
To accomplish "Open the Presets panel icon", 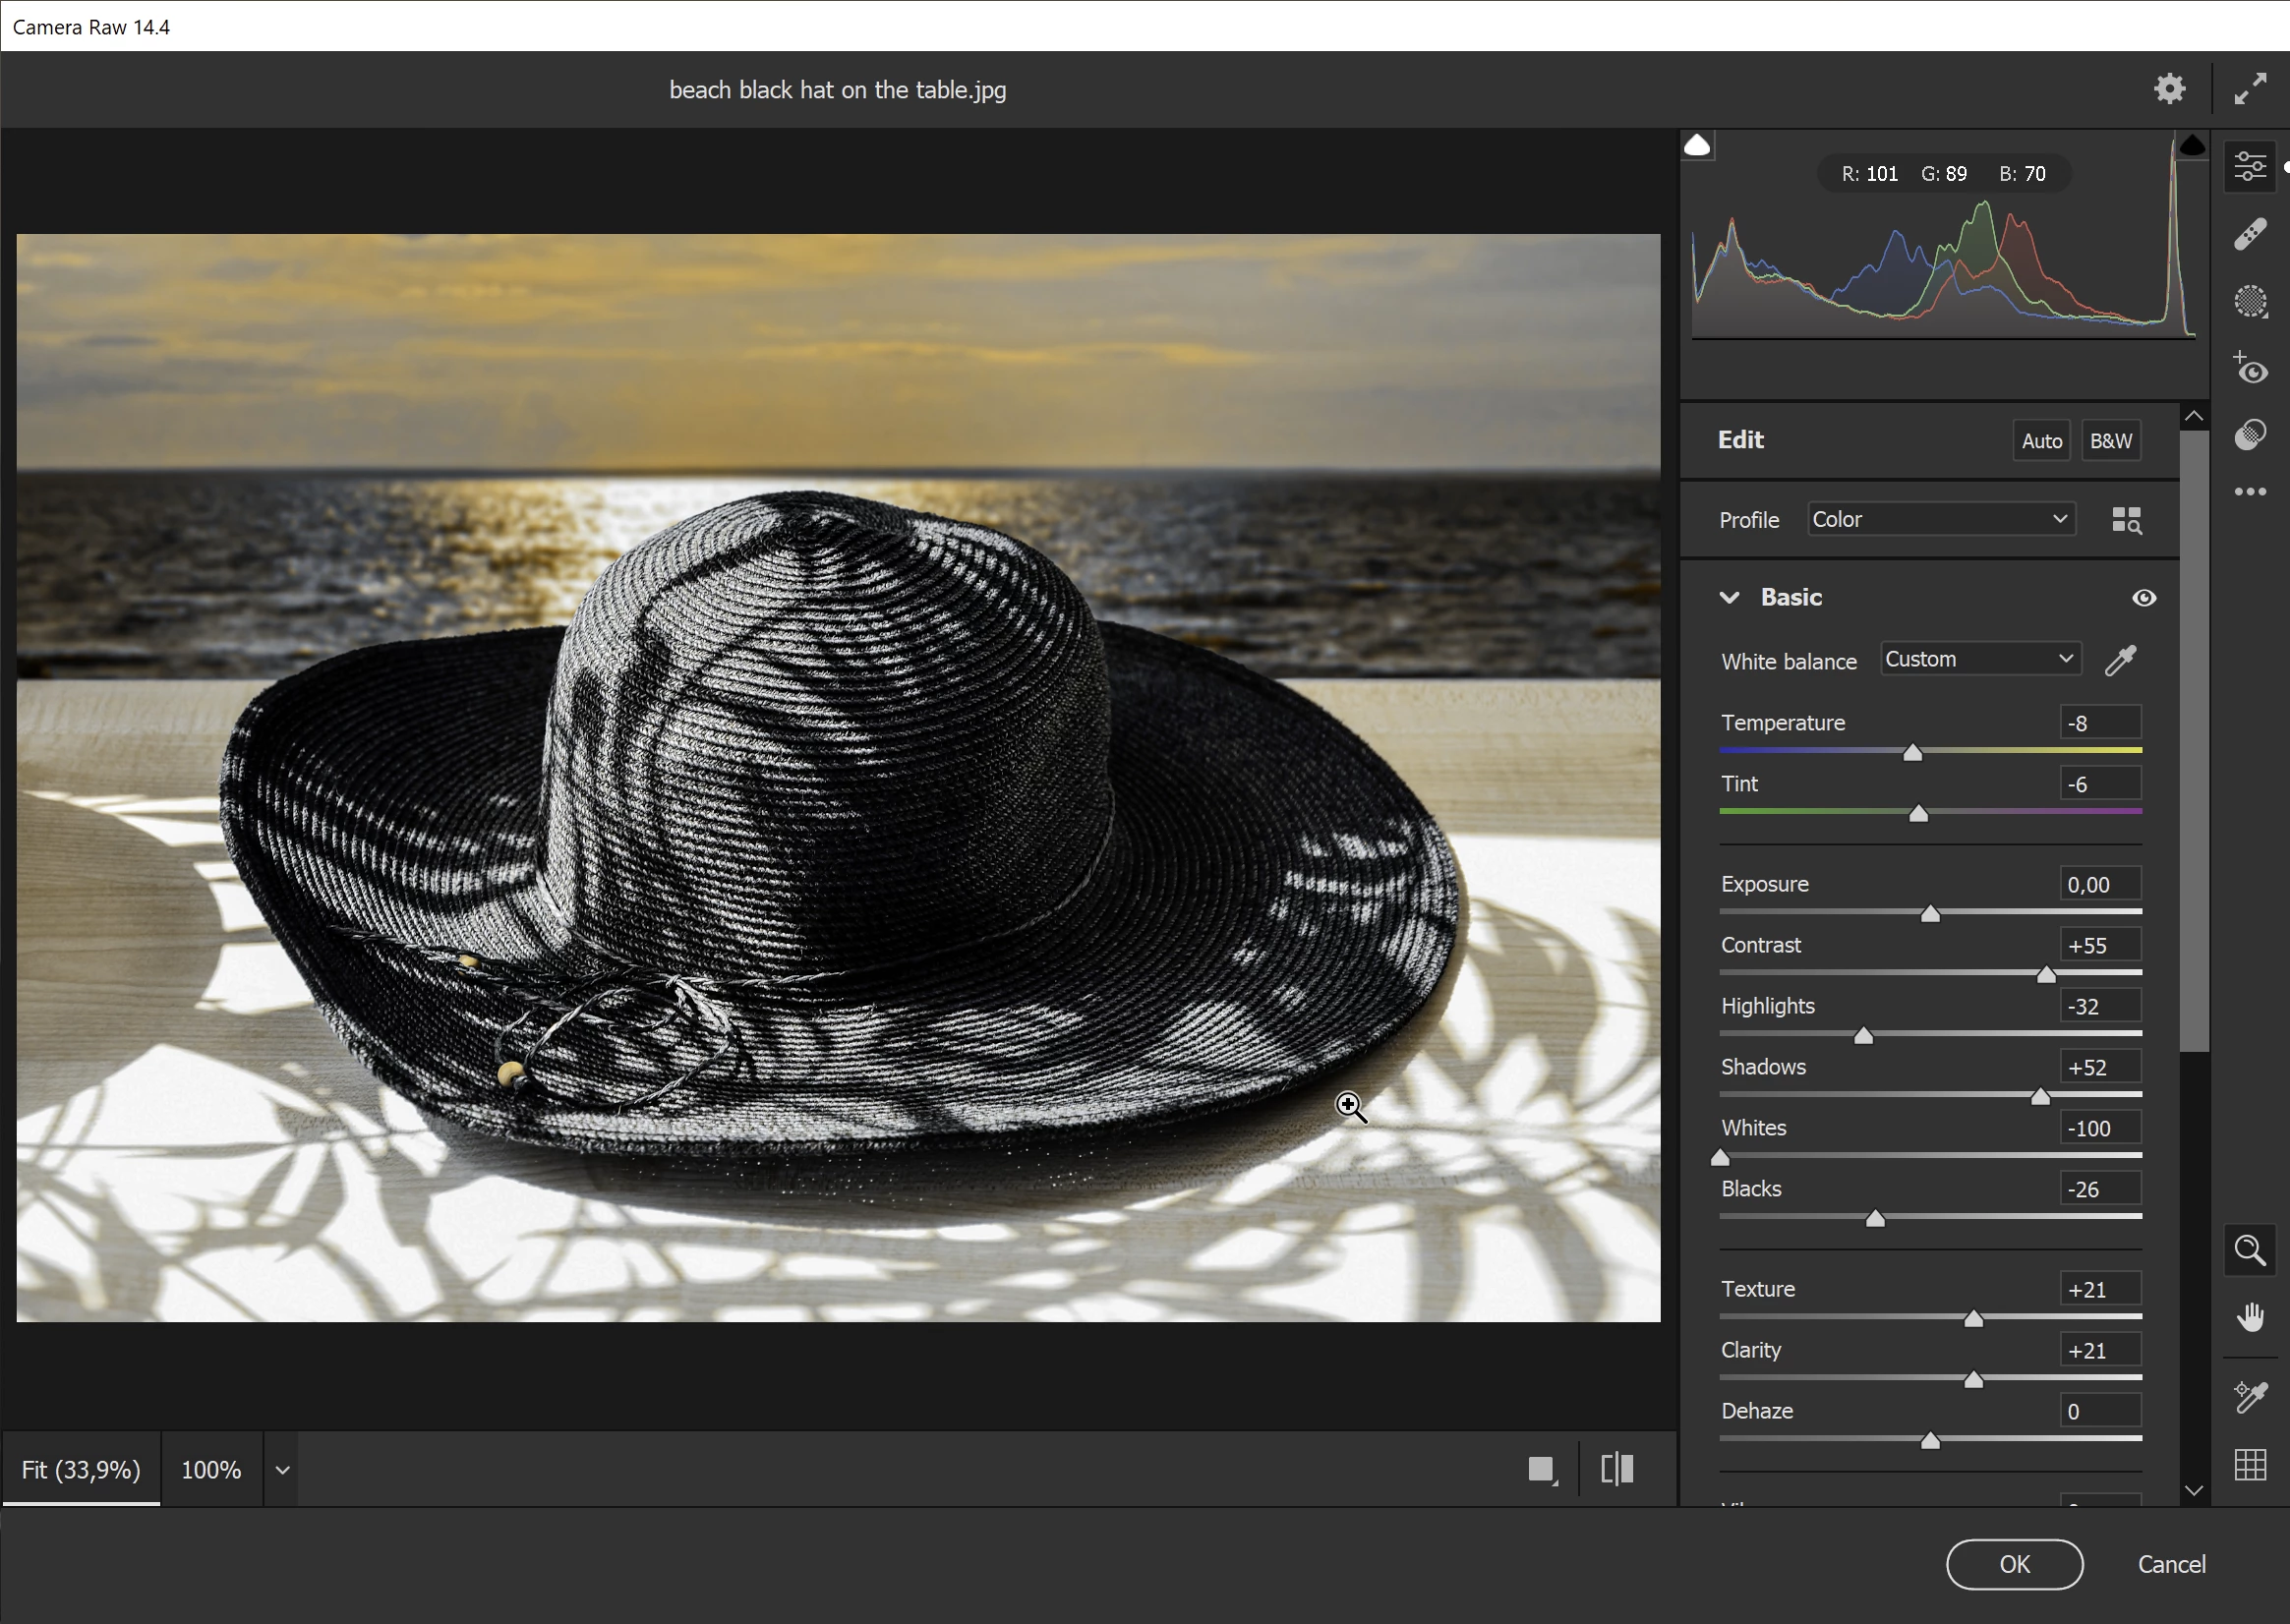I will click(2250, 434).
